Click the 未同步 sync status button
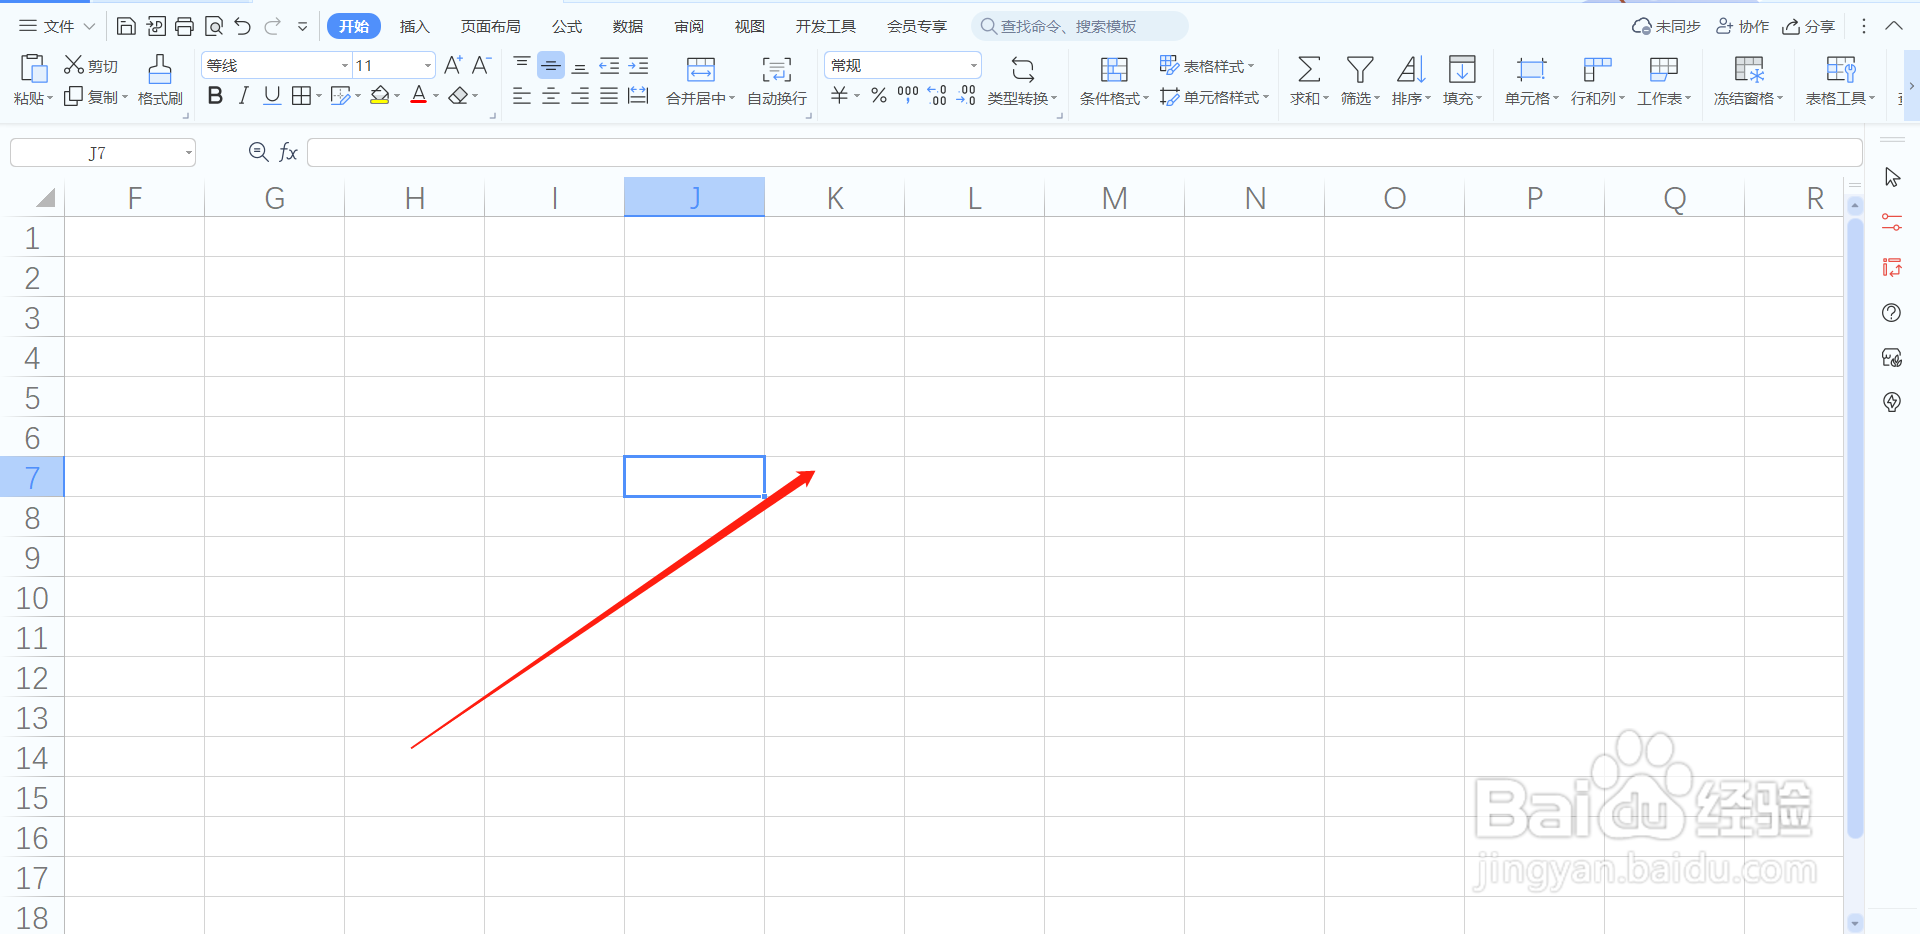 pyautogui.click(x=1666, y=26)
